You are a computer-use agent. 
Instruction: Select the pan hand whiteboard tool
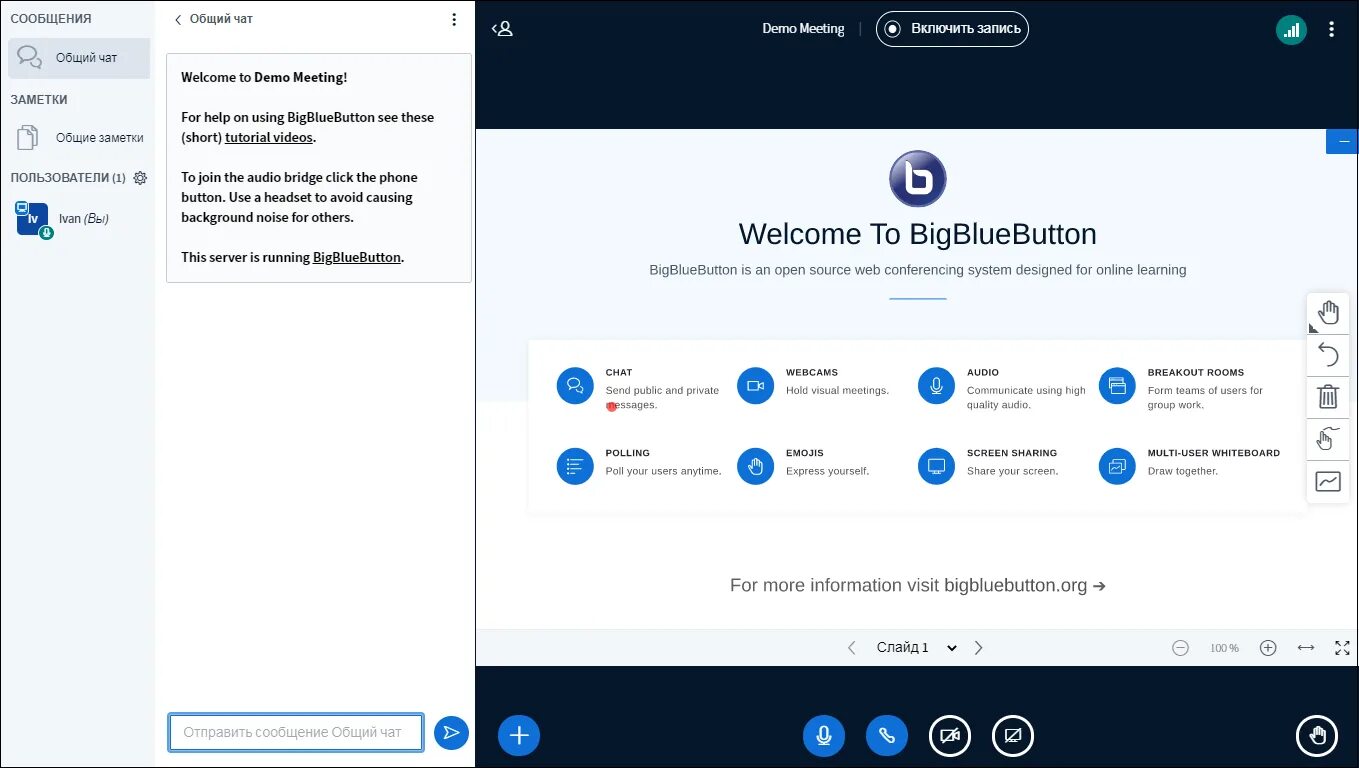click(1328, 313)
